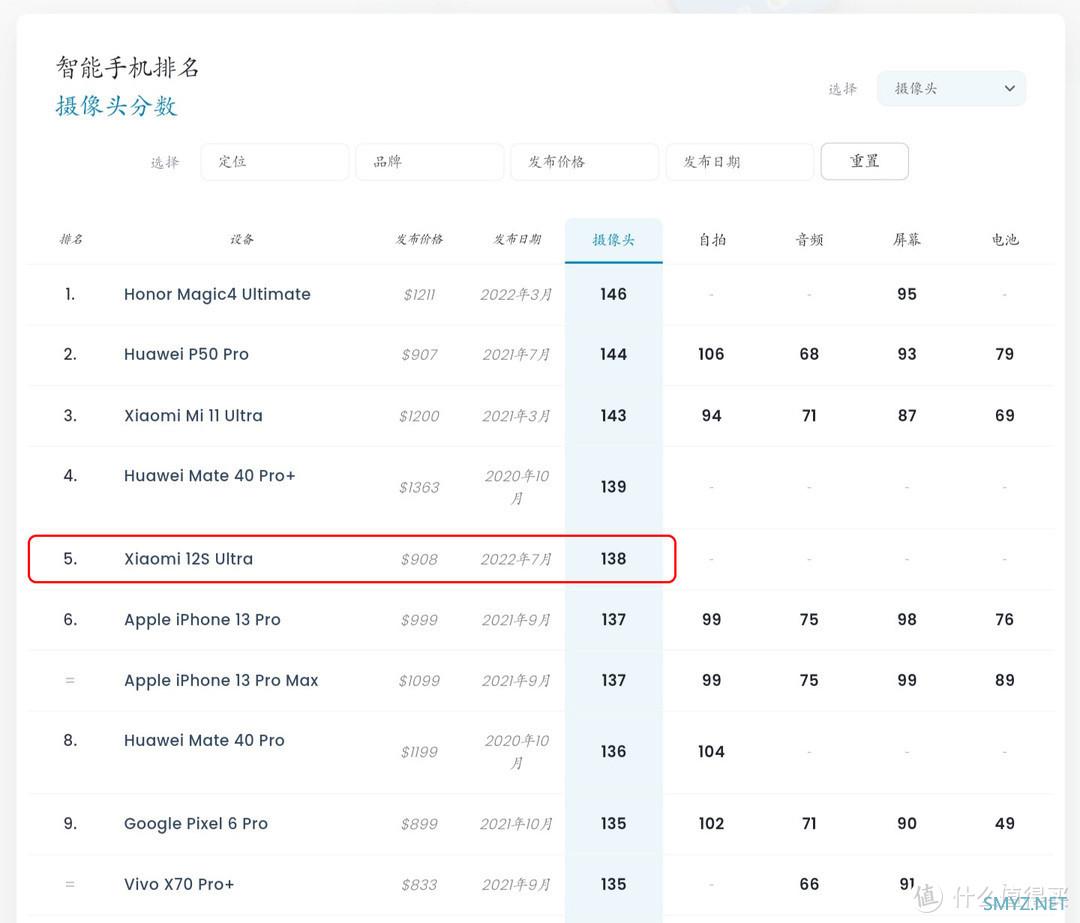Open Xiaomi 12S Ultra device link

click(188, 559)
